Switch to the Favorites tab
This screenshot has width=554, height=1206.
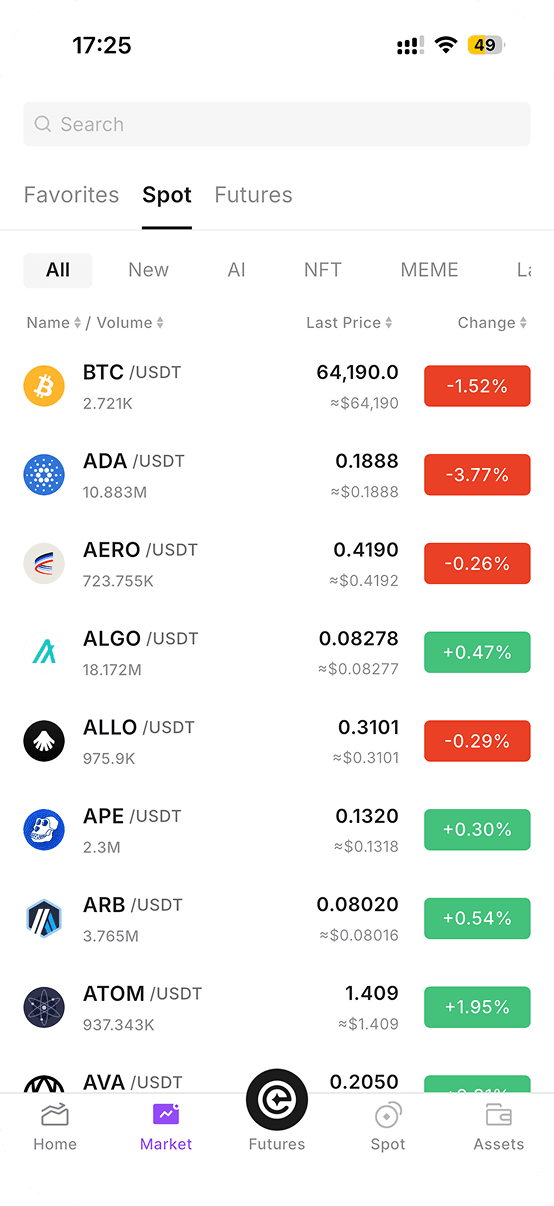pos(71,195)
